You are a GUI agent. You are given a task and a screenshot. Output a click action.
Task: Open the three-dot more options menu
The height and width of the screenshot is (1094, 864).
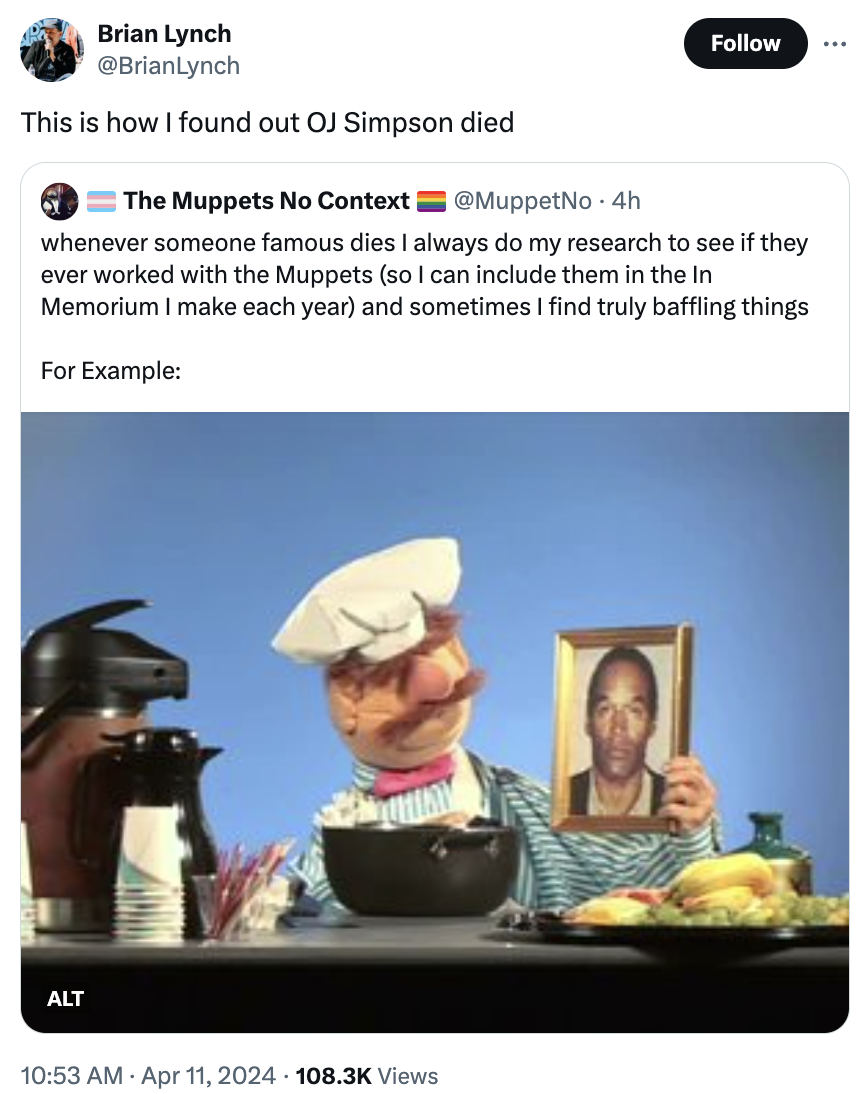(x=832, y=44)
